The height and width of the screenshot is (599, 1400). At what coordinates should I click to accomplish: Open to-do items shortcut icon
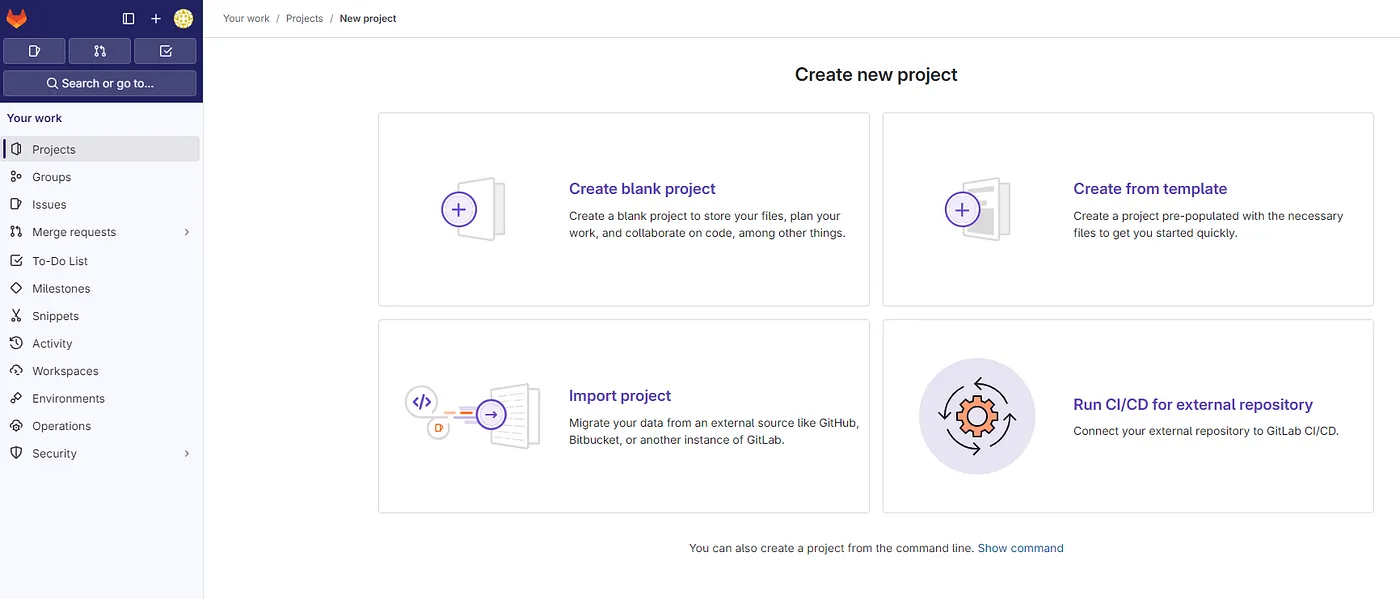165,51
